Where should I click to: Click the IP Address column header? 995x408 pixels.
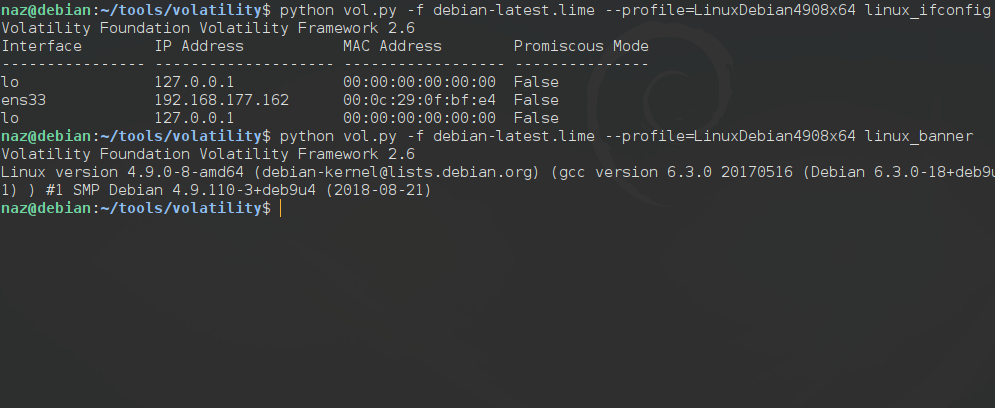tap(199, 46)
